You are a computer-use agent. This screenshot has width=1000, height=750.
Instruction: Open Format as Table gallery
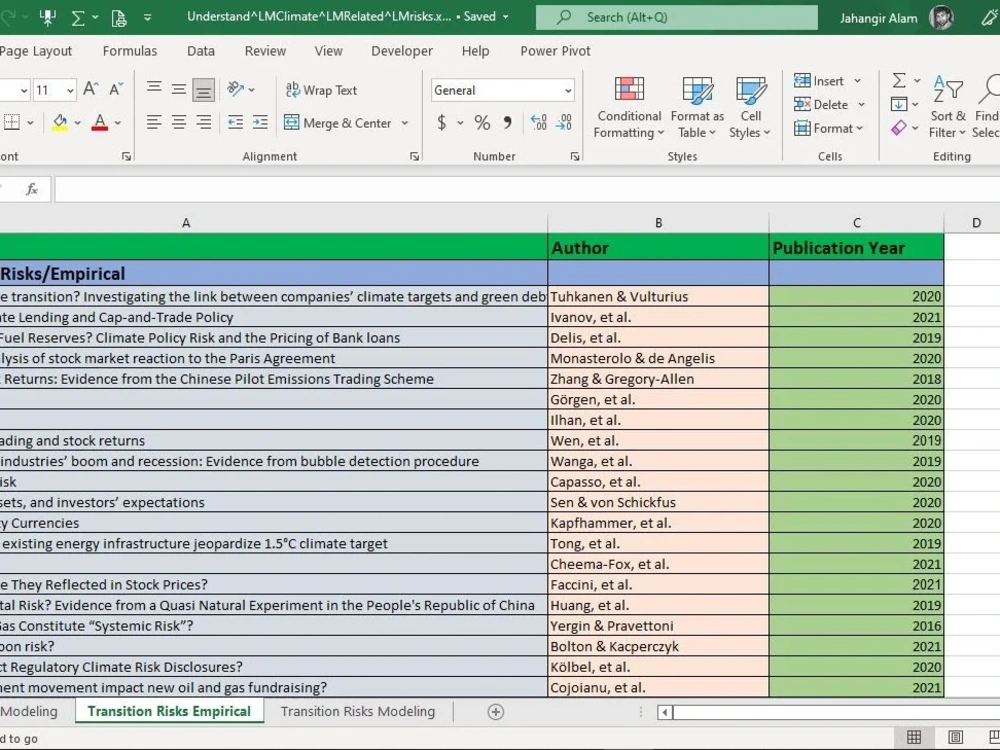click(x=697, y=107)
